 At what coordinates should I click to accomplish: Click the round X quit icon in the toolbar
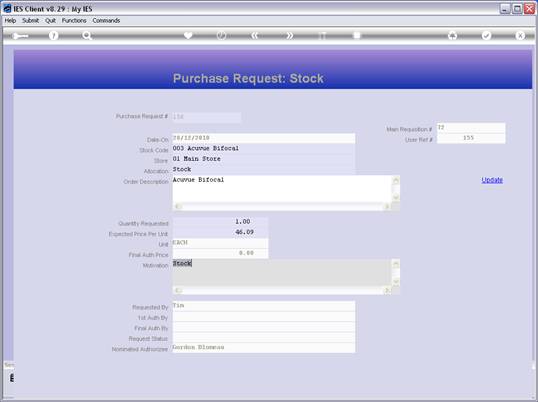point(520,35)
